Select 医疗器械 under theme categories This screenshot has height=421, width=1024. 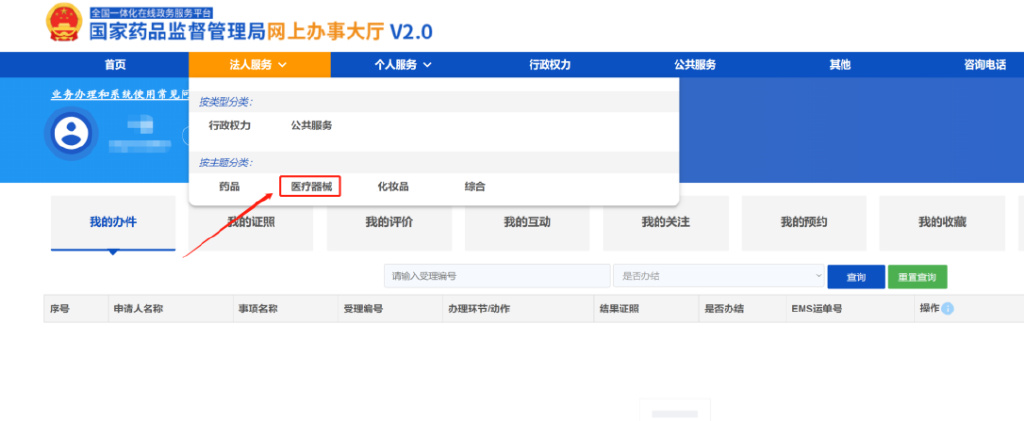pos(310,186)
